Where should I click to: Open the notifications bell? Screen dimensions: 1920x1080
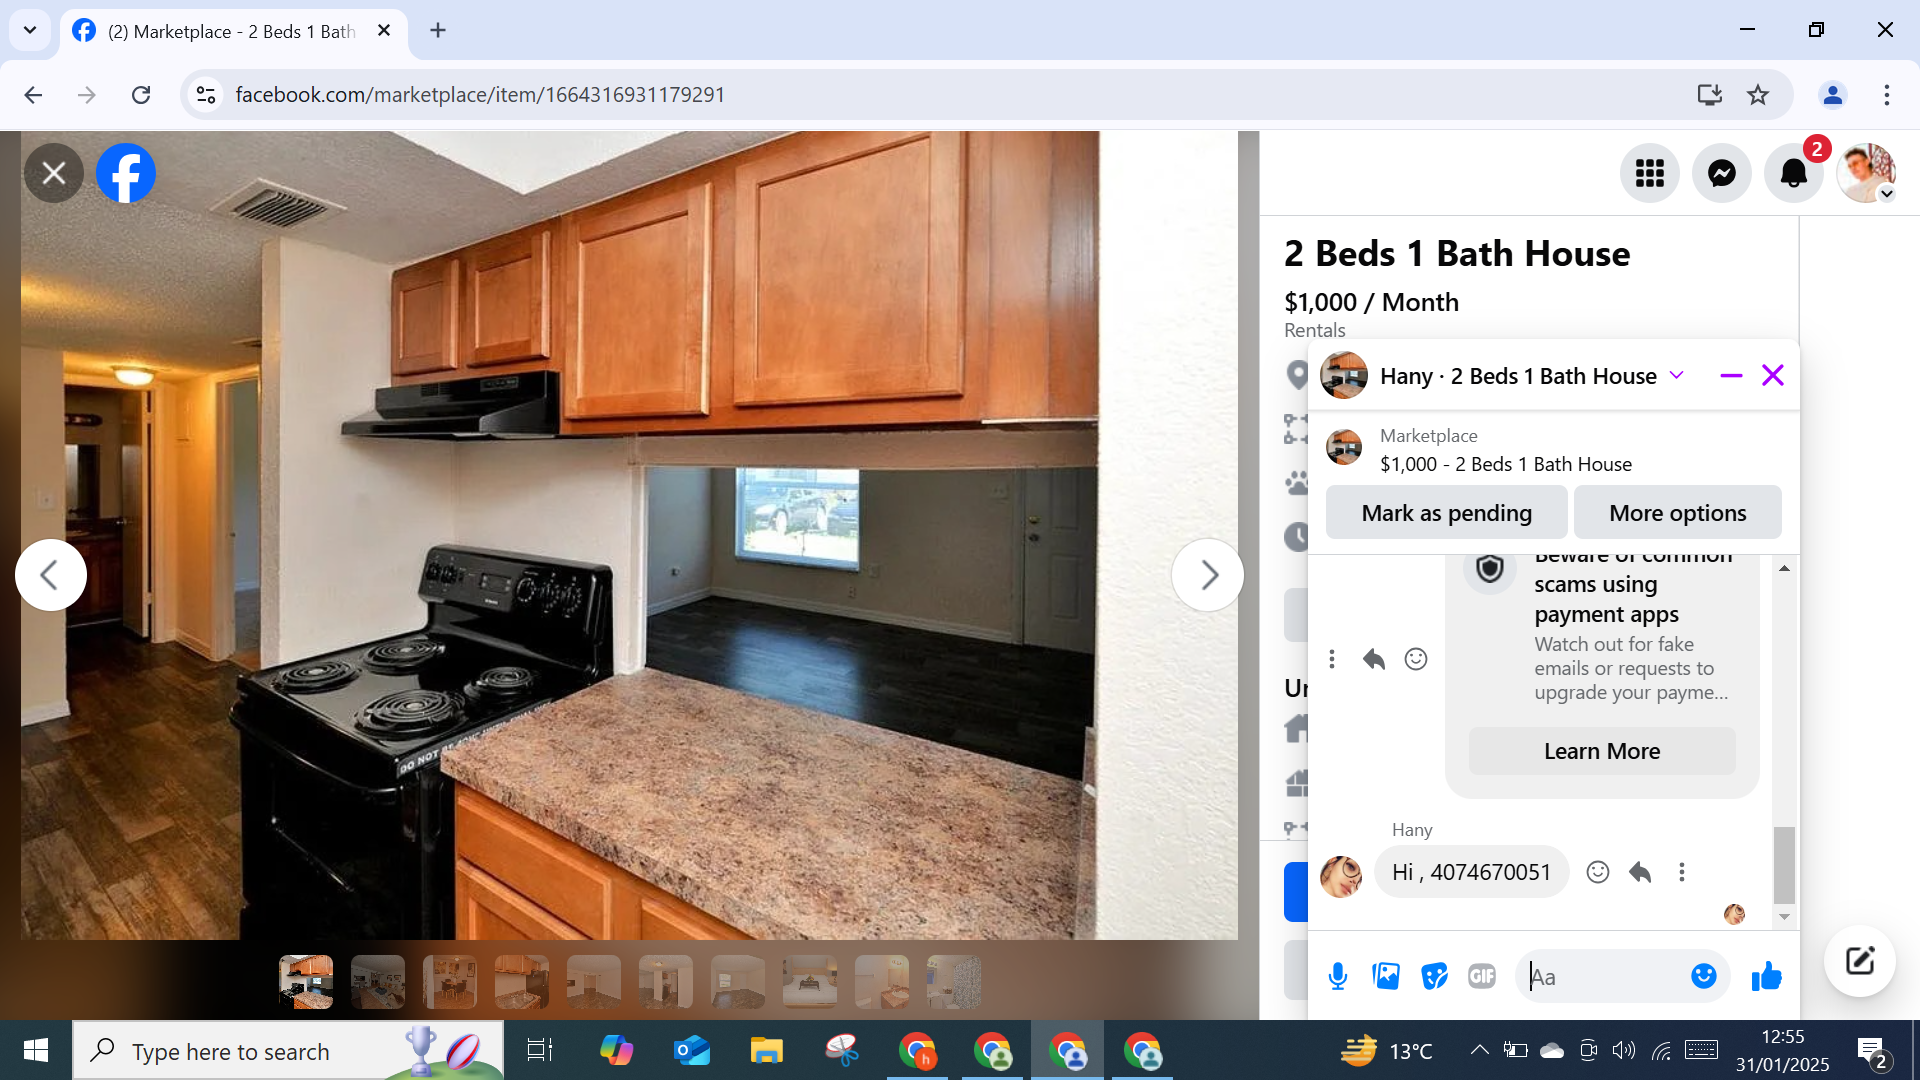click(x=1793, y=173)
